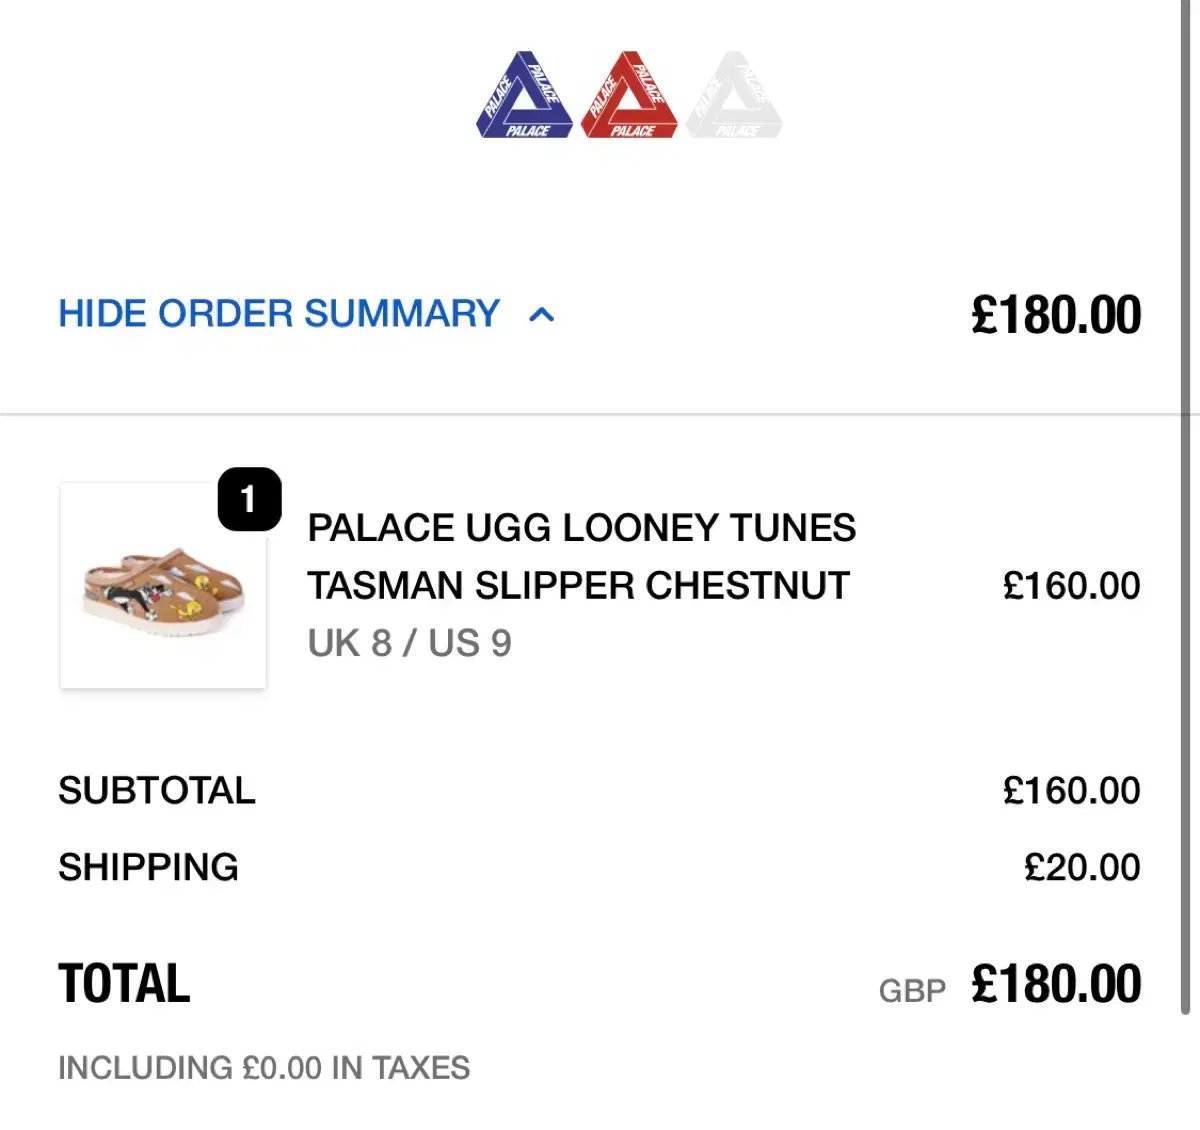
Task: Click the red Palace triangle logo
Action: 629,97
